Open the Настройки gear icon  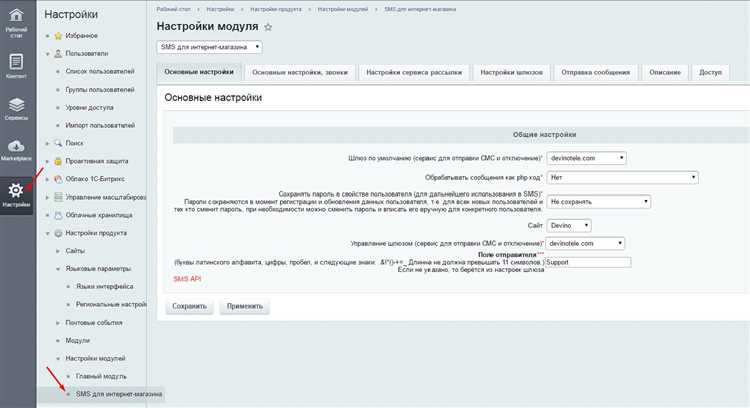[x=16, y=190]
